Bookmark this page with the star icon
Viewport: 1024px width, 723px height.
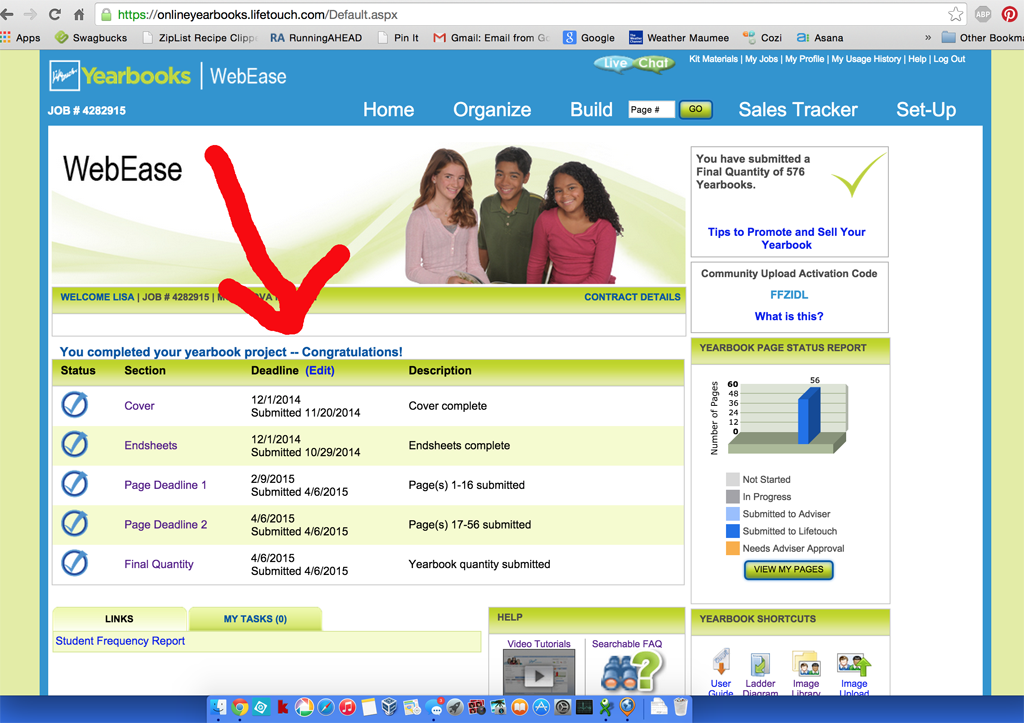coord(955,14)
